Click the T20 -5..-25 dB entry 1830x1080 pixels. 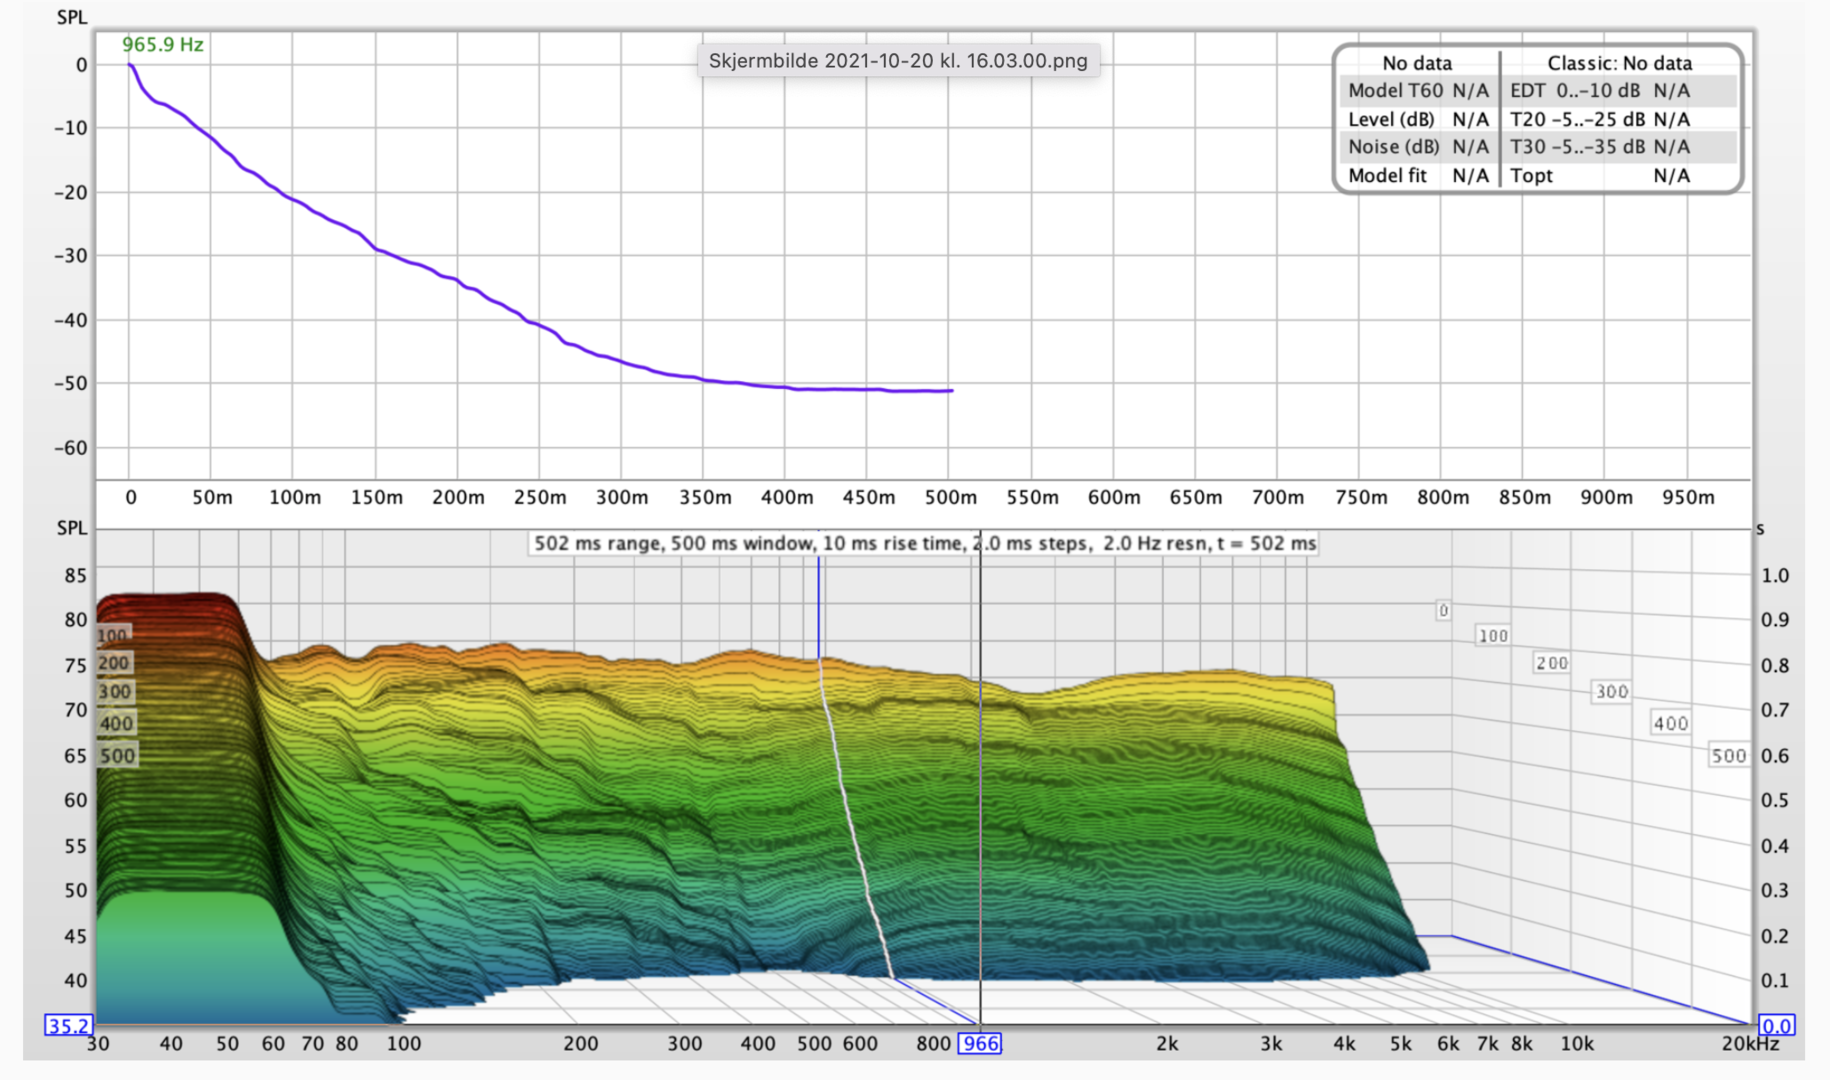[x=1600, y=119]
